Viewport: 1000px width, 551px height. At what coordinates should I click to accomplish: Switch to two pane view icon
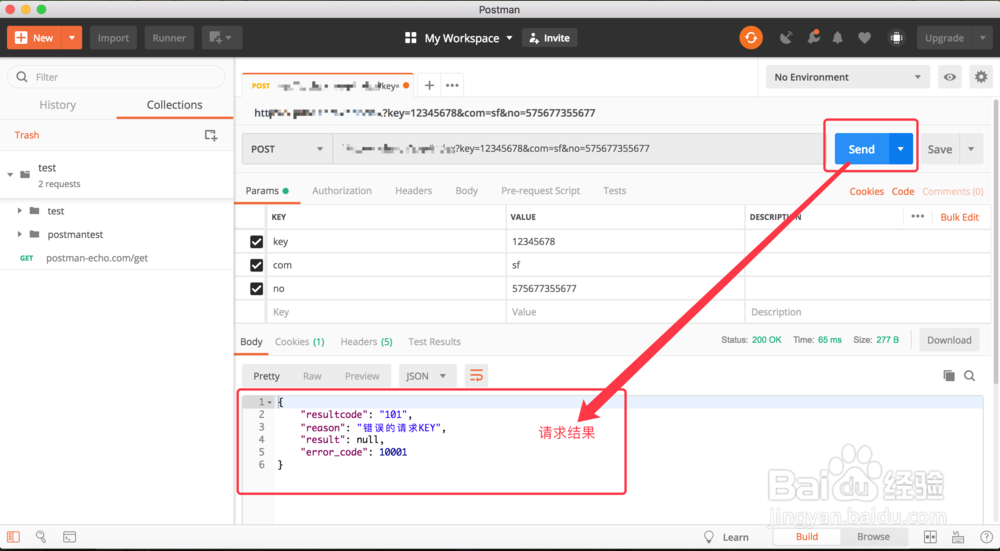930,536
